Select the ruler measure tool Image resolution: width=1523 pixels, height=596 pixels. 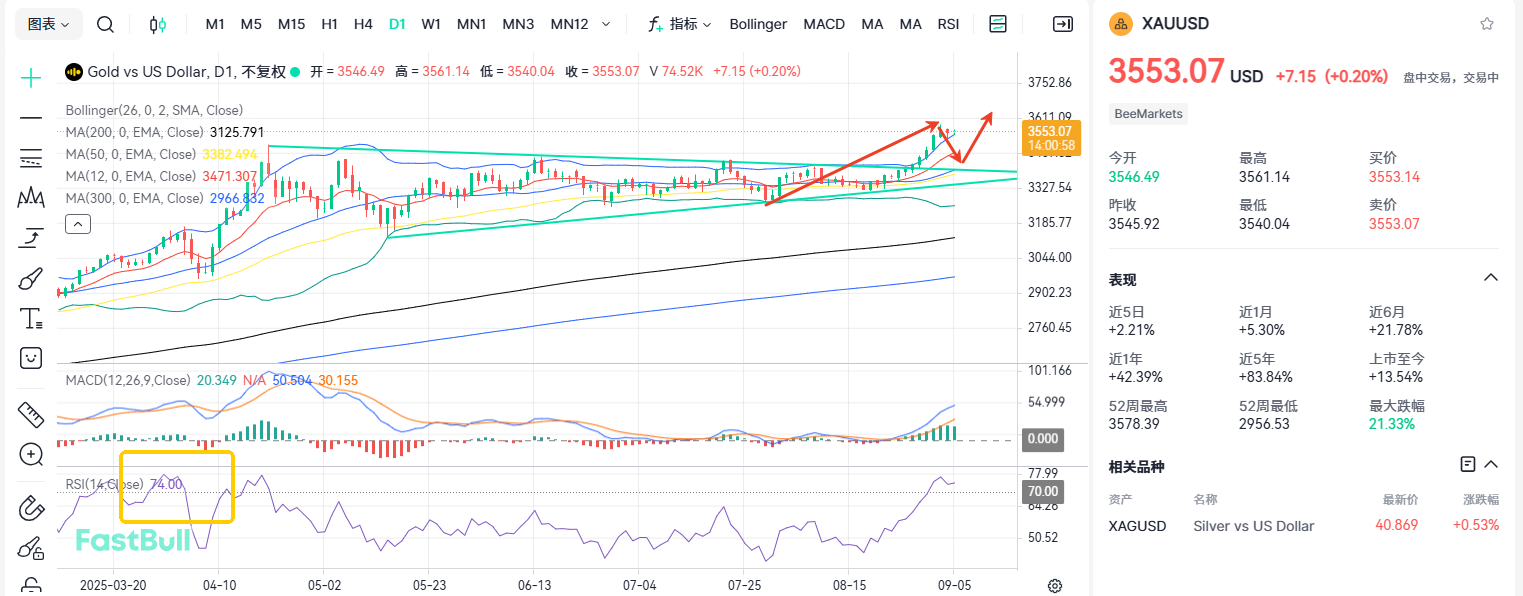click(31, 413)
